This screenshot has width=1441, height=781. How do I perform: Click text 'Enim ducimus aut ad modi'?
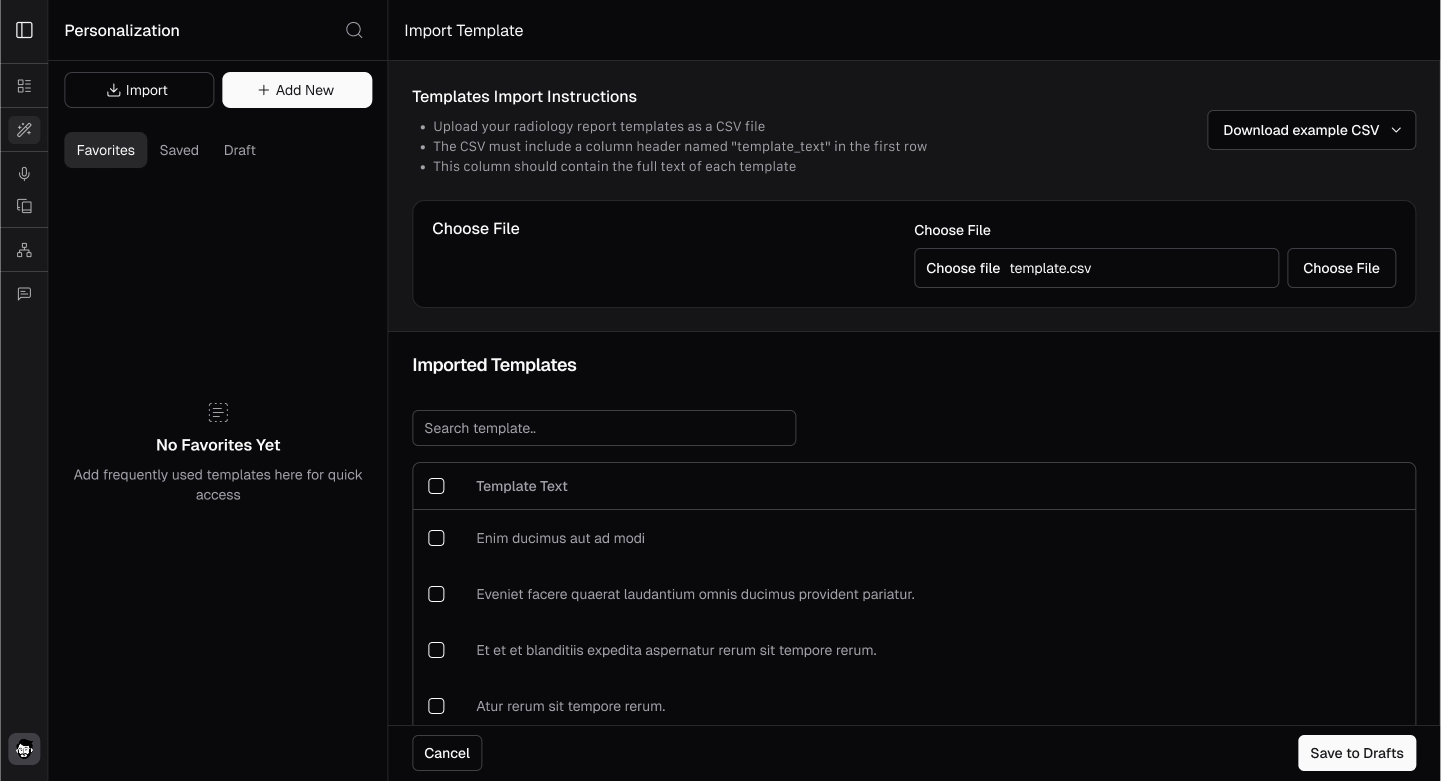click(x=561, y=538)
